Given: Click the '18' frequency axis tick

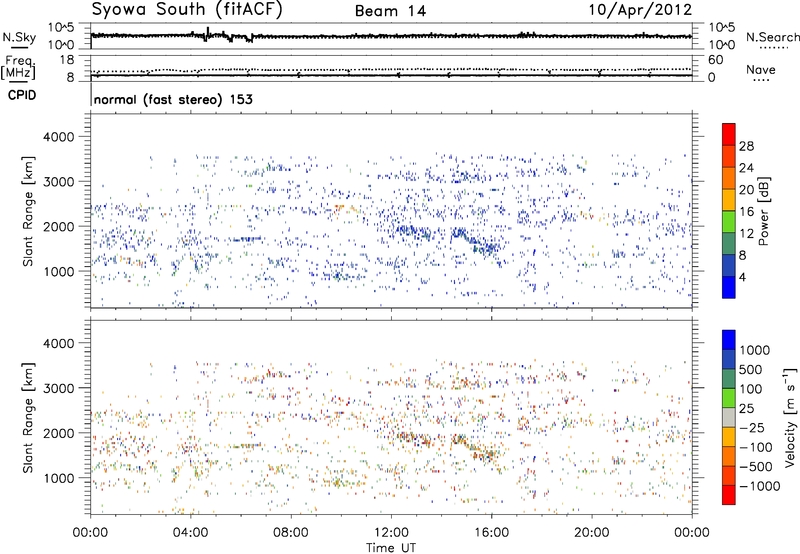Looking at the screenshot, I should tap(67, 60).
